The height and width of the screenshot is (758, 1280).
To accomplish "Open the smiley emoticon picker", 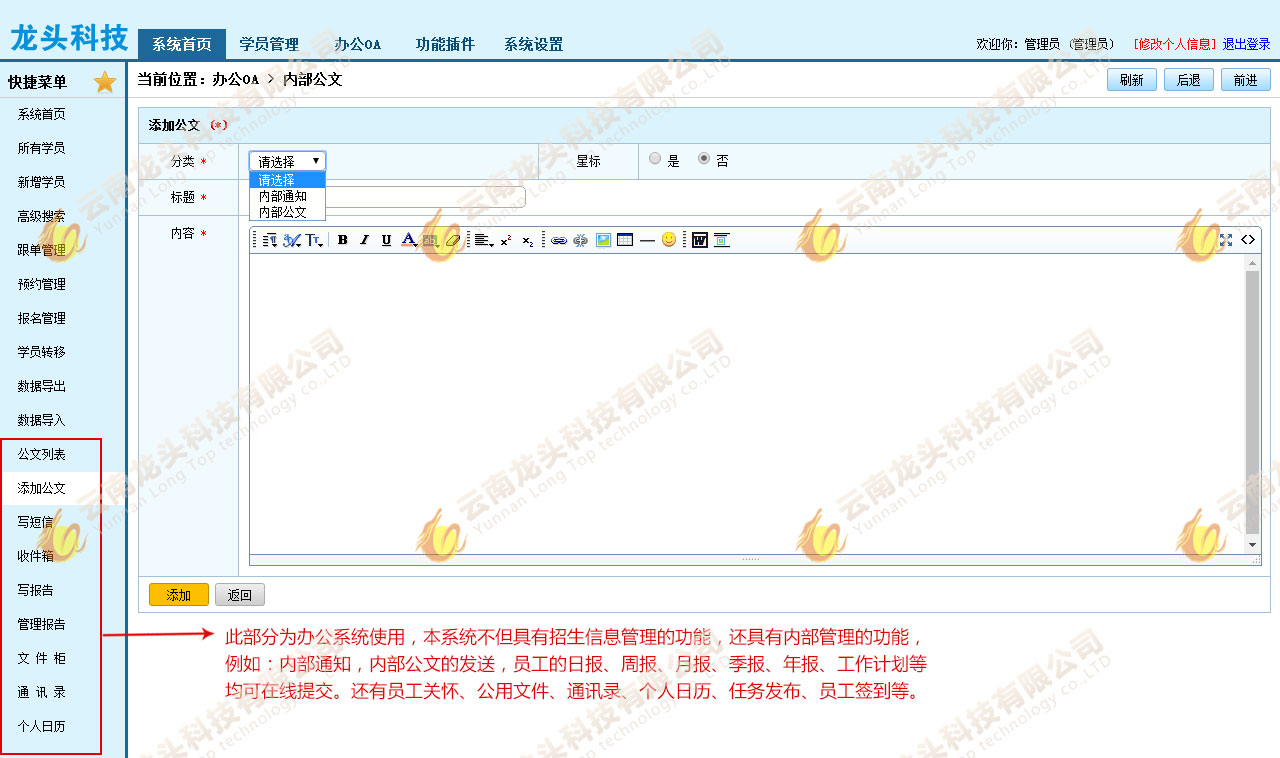I will point(669,240).
